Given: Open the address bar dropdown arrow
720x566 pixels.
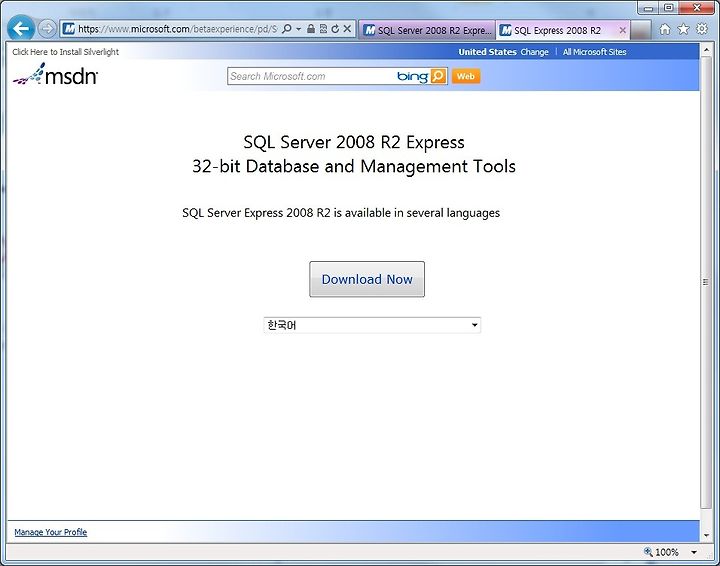Looking at the screenshot, I should pyautogui.click(x=298, y=29).
